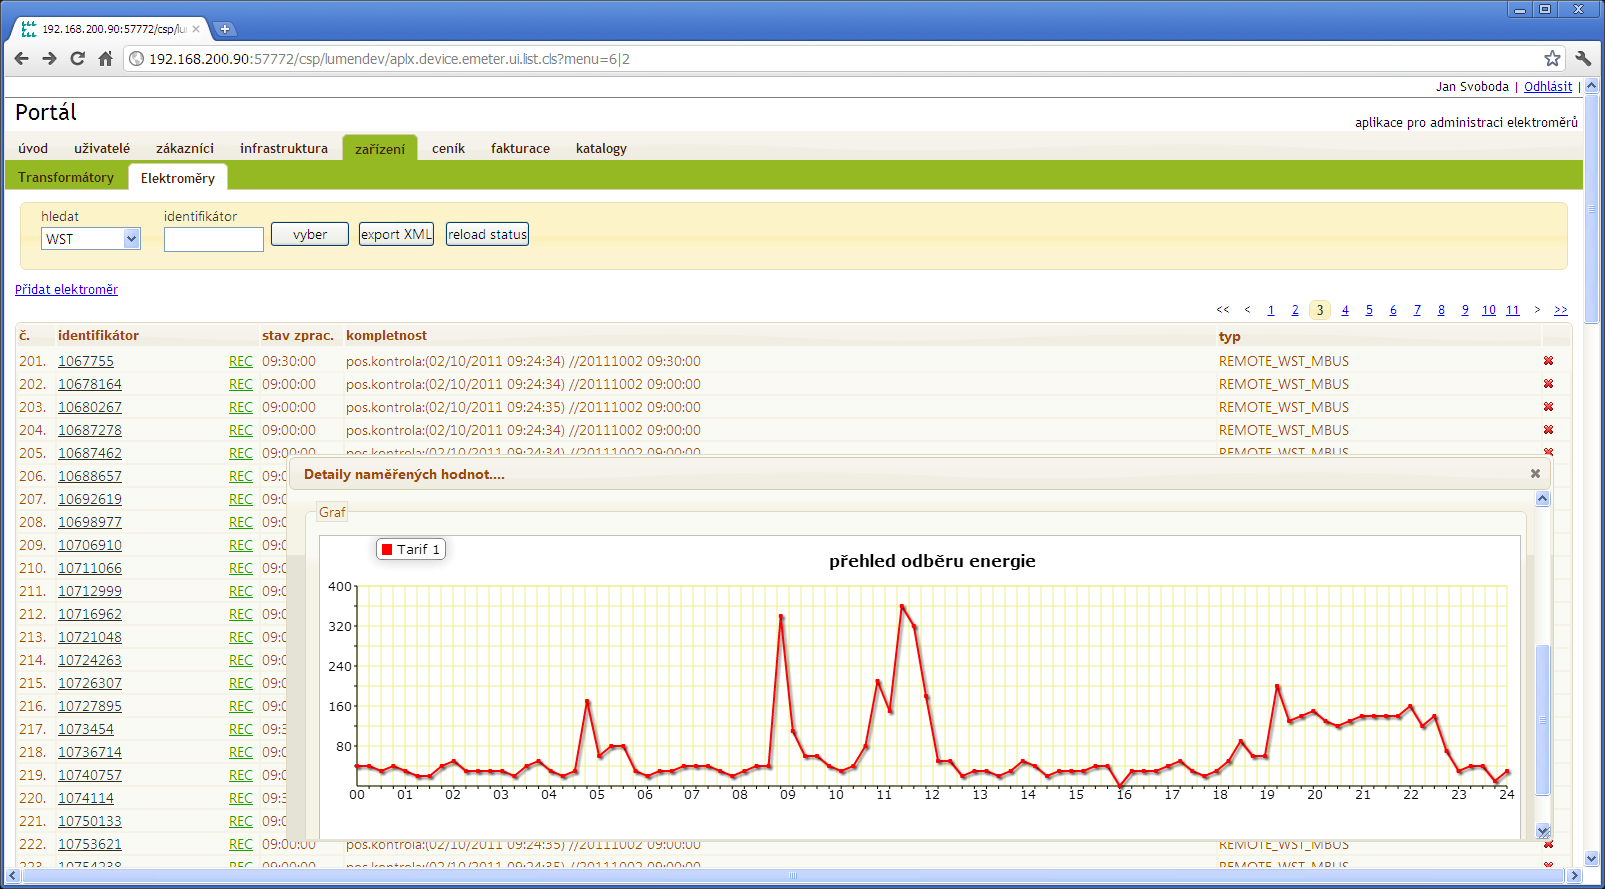Open the úvod menu tab
The width and height of the screenshot is (1605, 889).
click(33, 148)
